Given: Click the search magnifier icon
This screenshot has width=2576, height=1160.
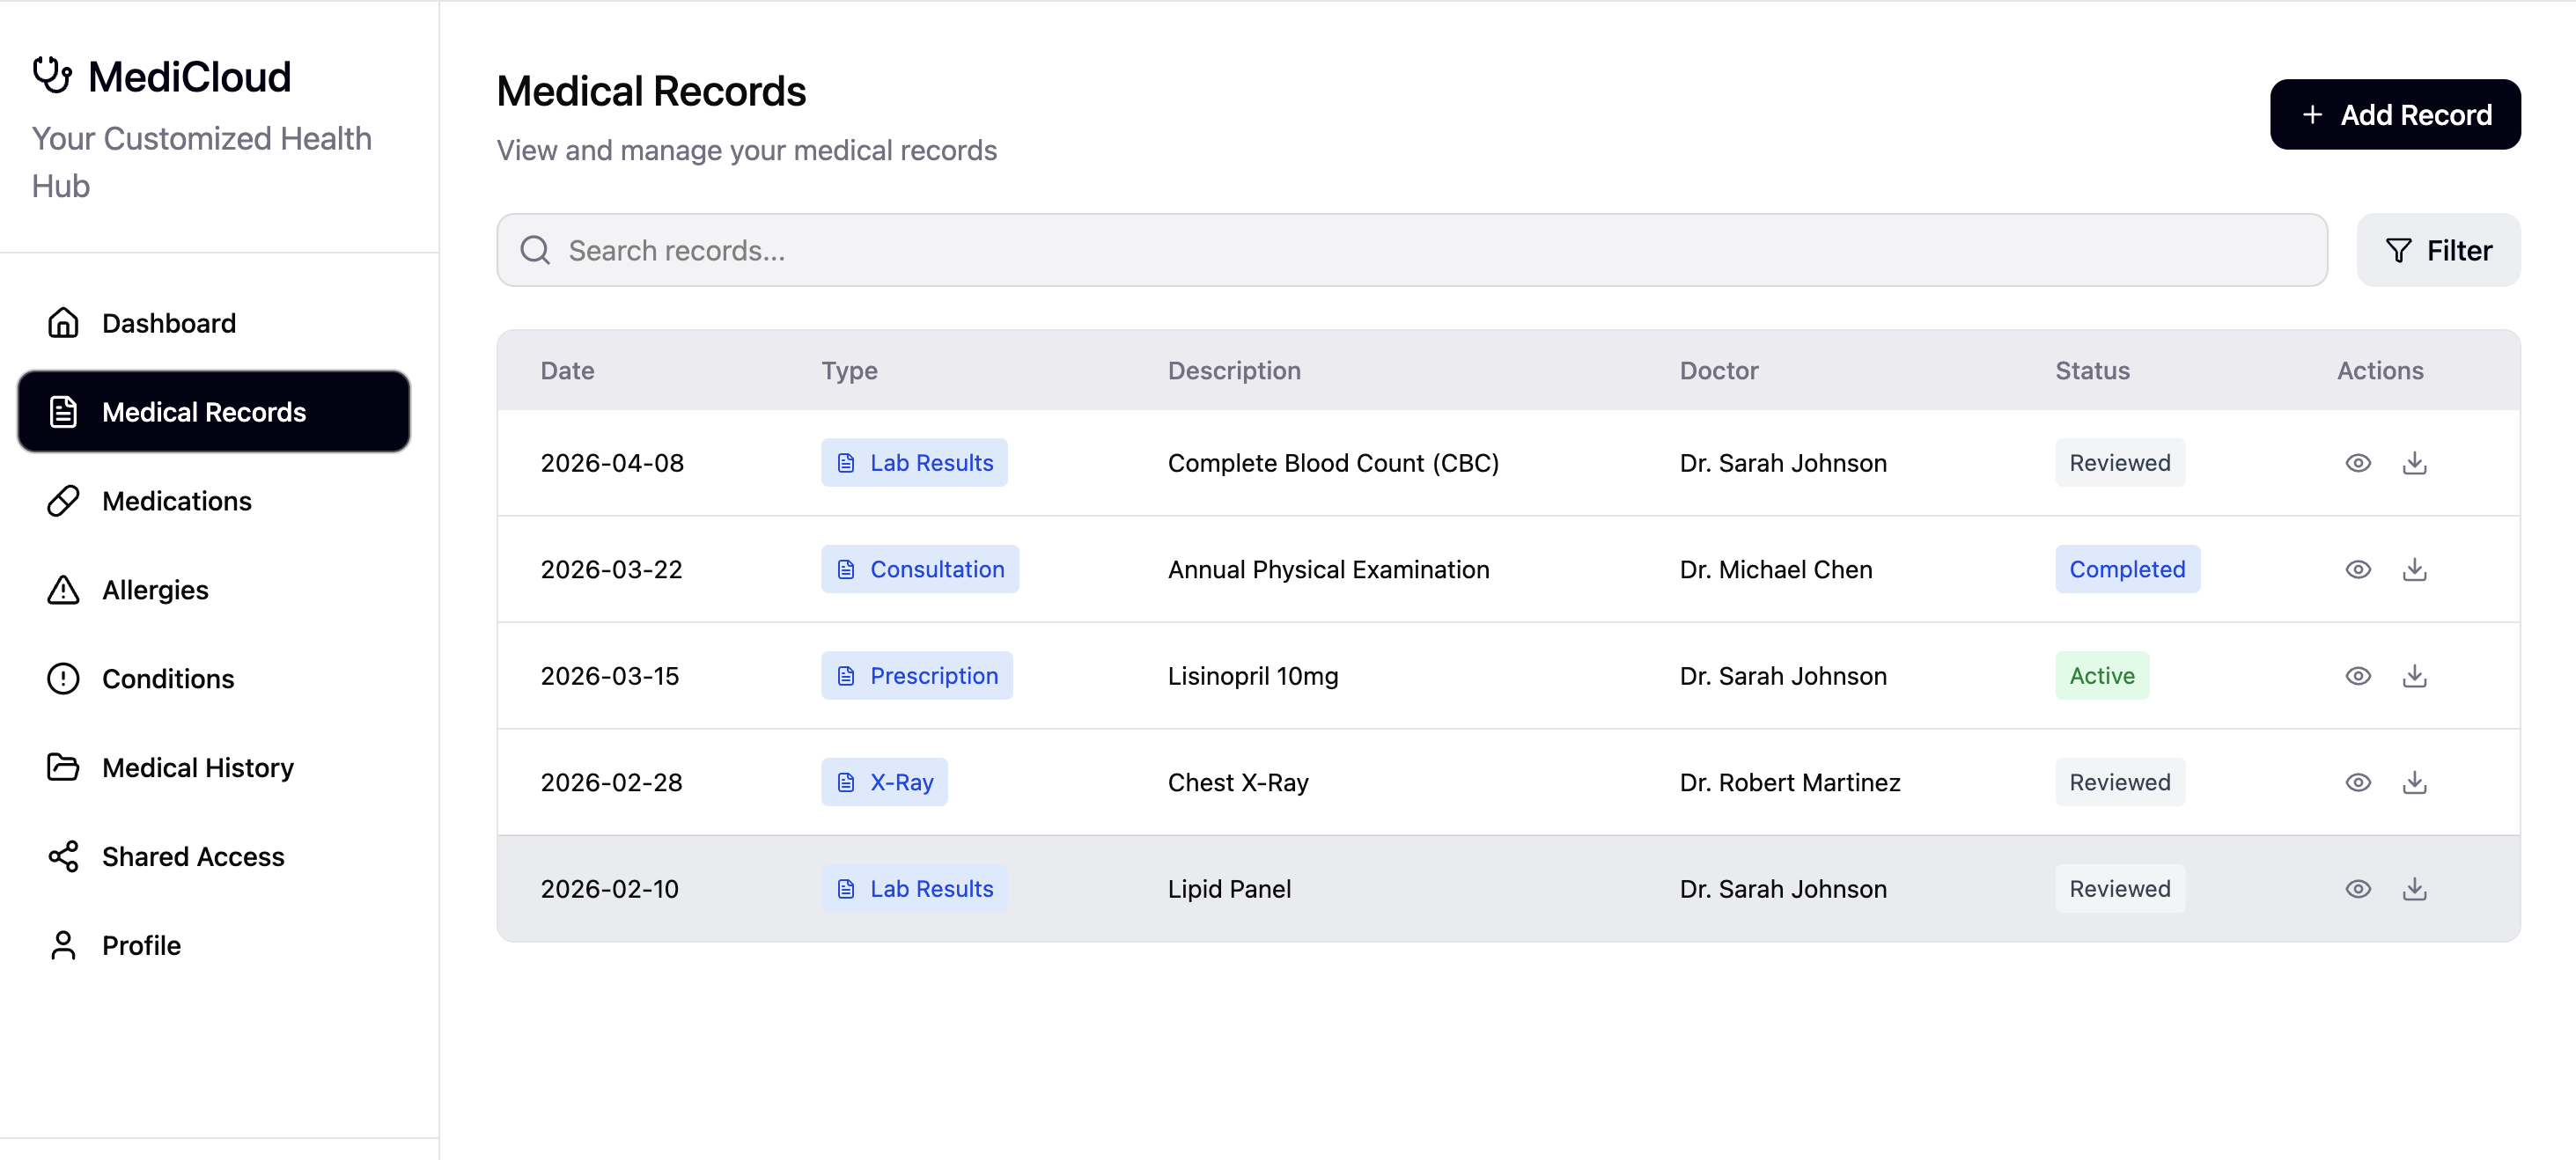Looking at the screenshot, I should point(536,250).
